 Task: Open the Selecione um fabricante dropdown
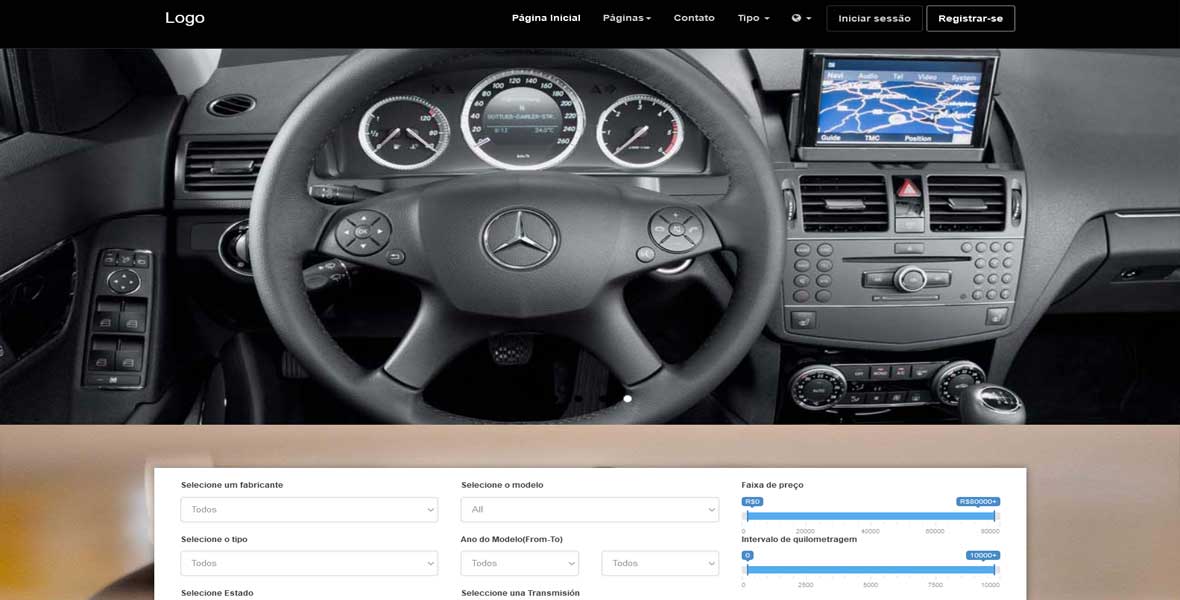309,510
